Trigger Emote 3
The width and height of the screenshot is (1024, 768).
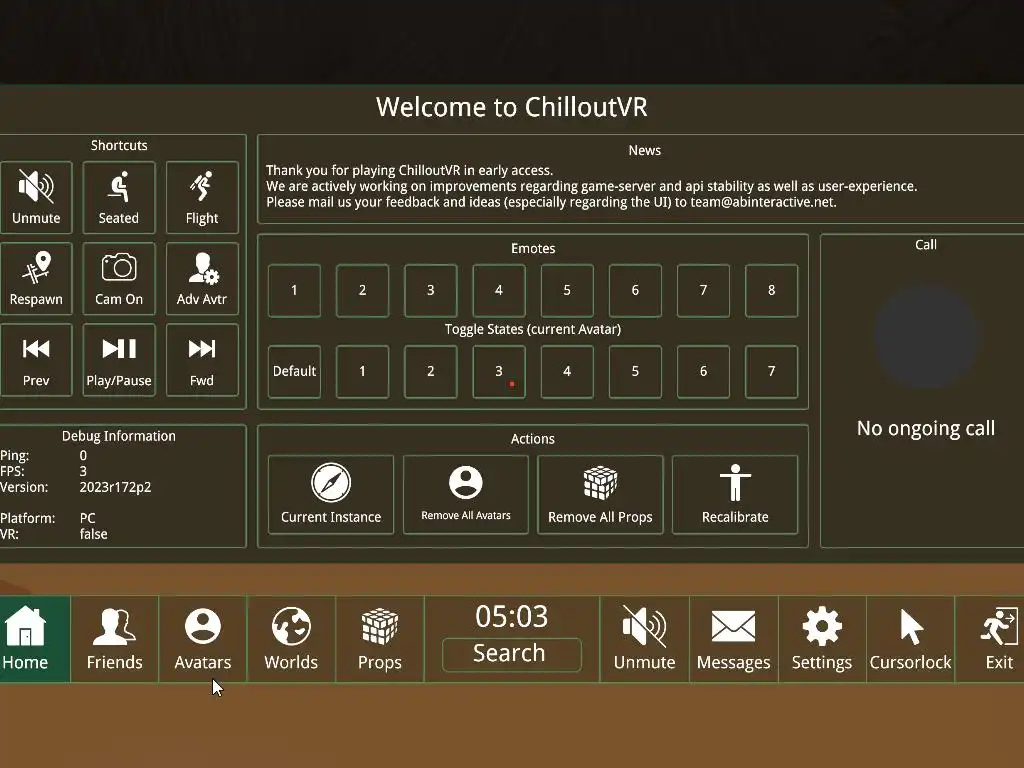(430, 291)
